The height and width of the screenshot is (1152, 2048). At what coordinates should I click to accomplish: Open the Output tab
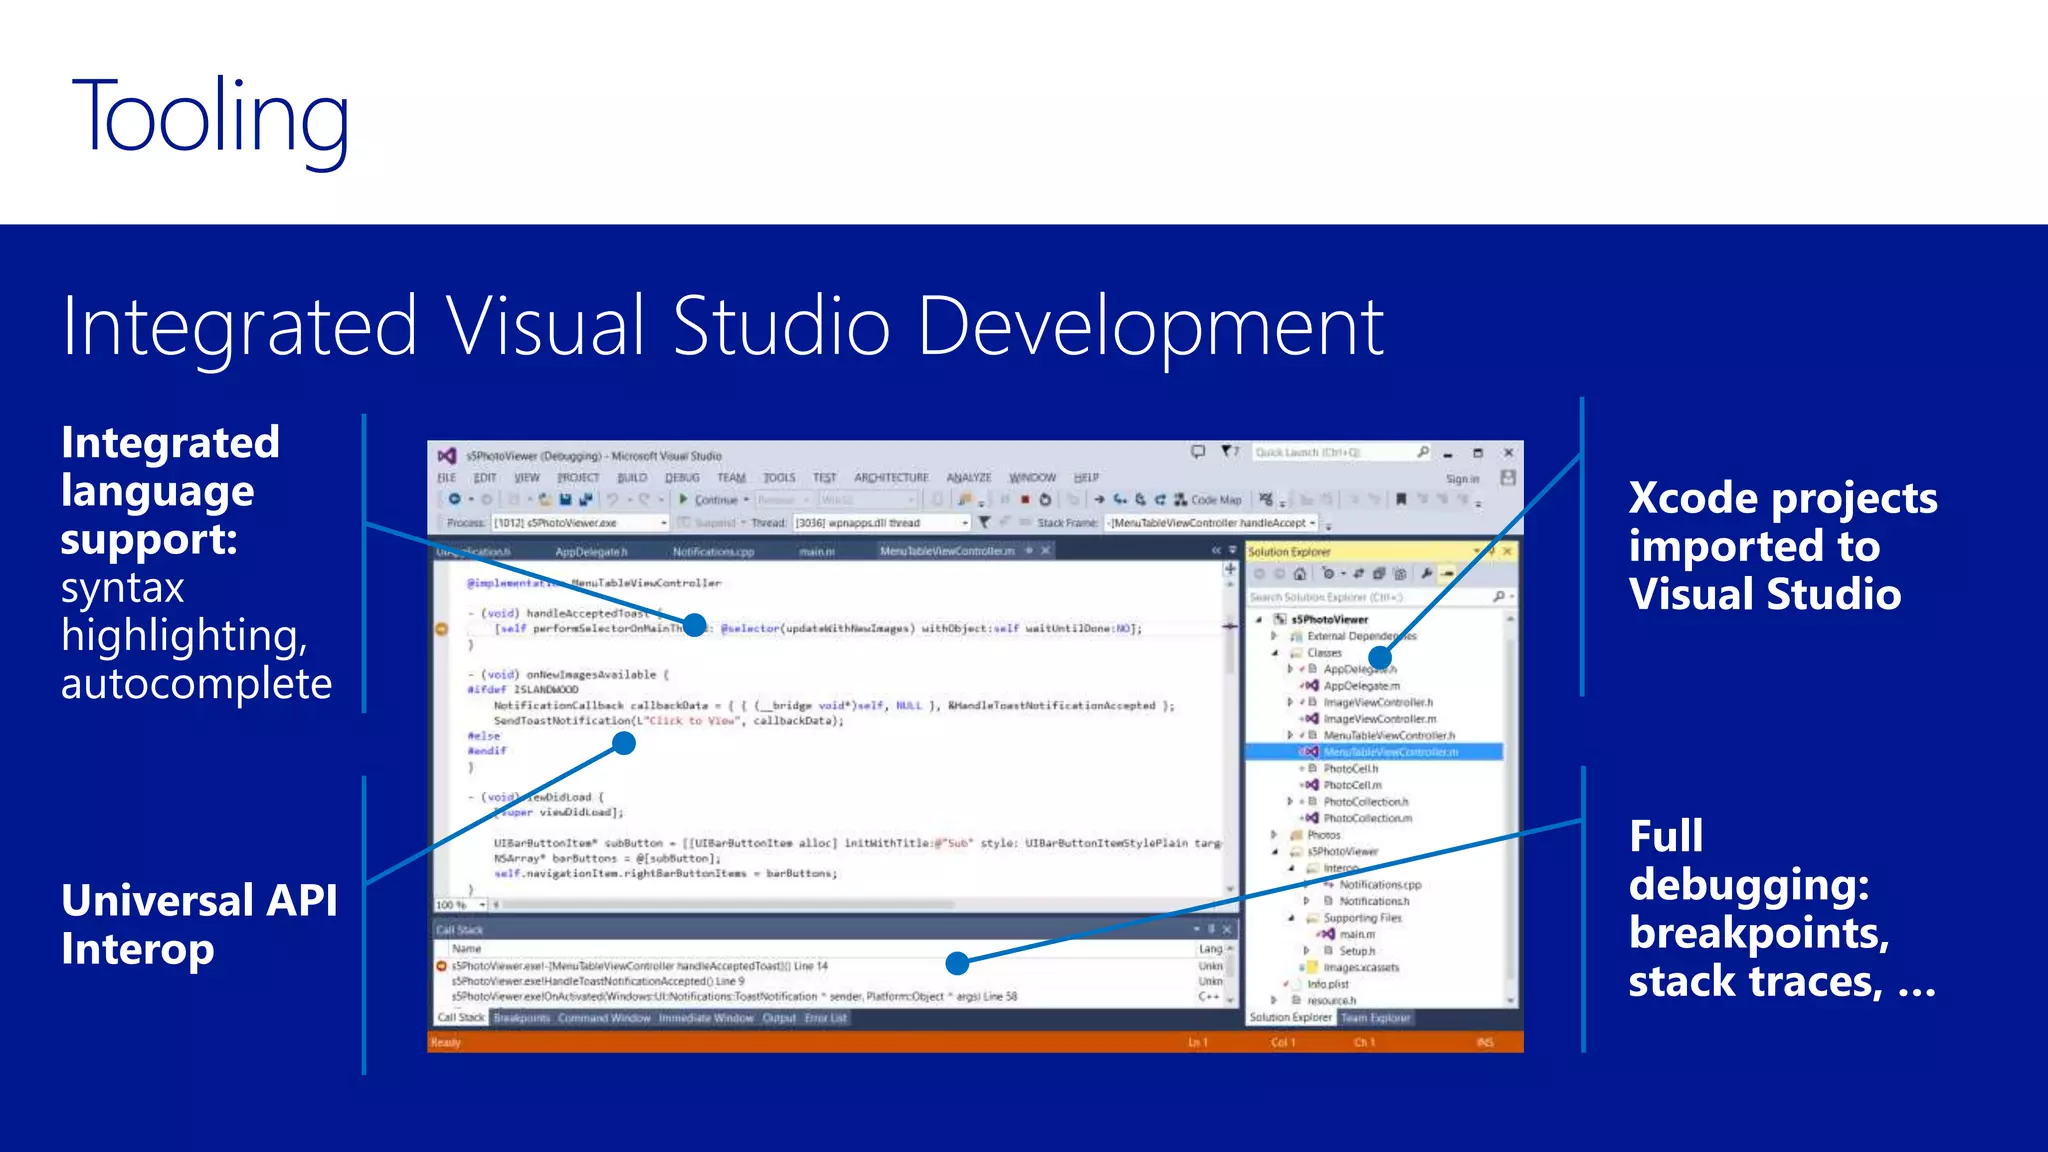[x=779, y=1018]
